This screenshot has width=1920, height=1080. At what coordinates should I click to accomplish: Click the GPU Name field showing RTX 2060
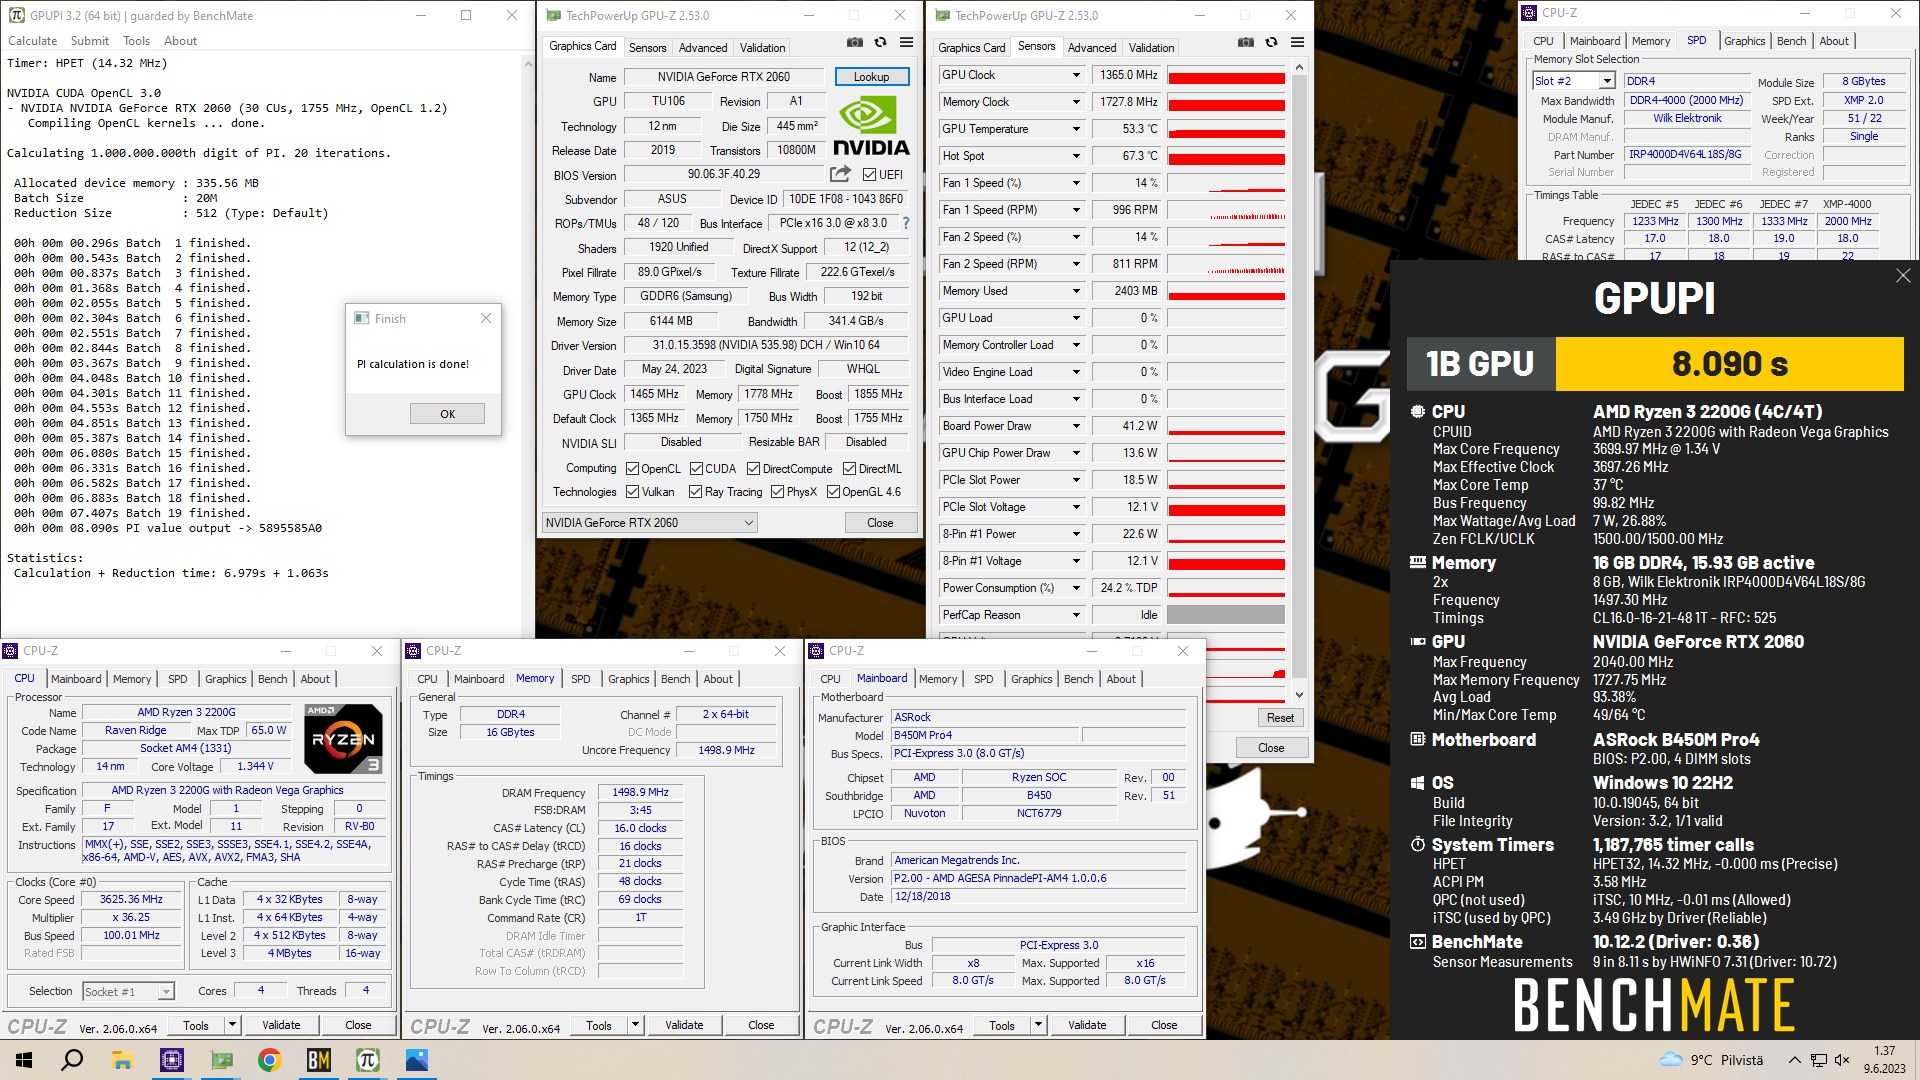pyautogui.click(x=724, y=77)
